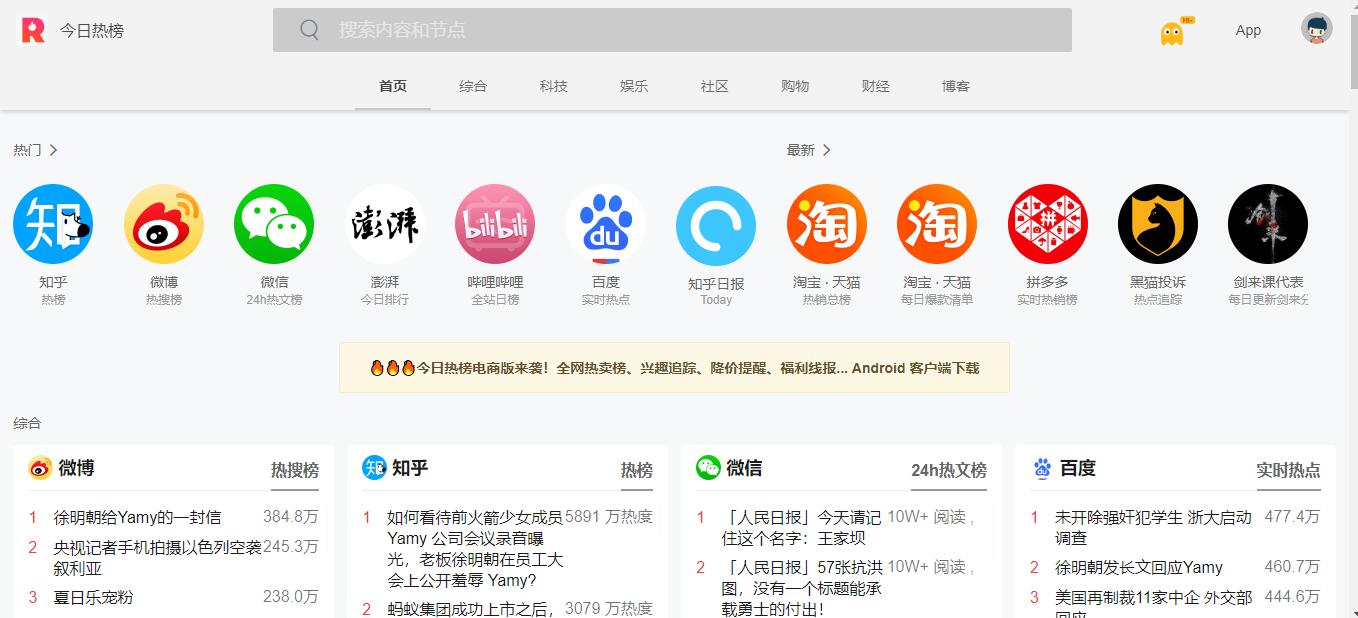Image resolution: width=1358 pixels, height=618 pixels.
Task: Open Baidu item 未开除强奸犯学生 浙大启动调查
Action: (x=1153, y=528)
